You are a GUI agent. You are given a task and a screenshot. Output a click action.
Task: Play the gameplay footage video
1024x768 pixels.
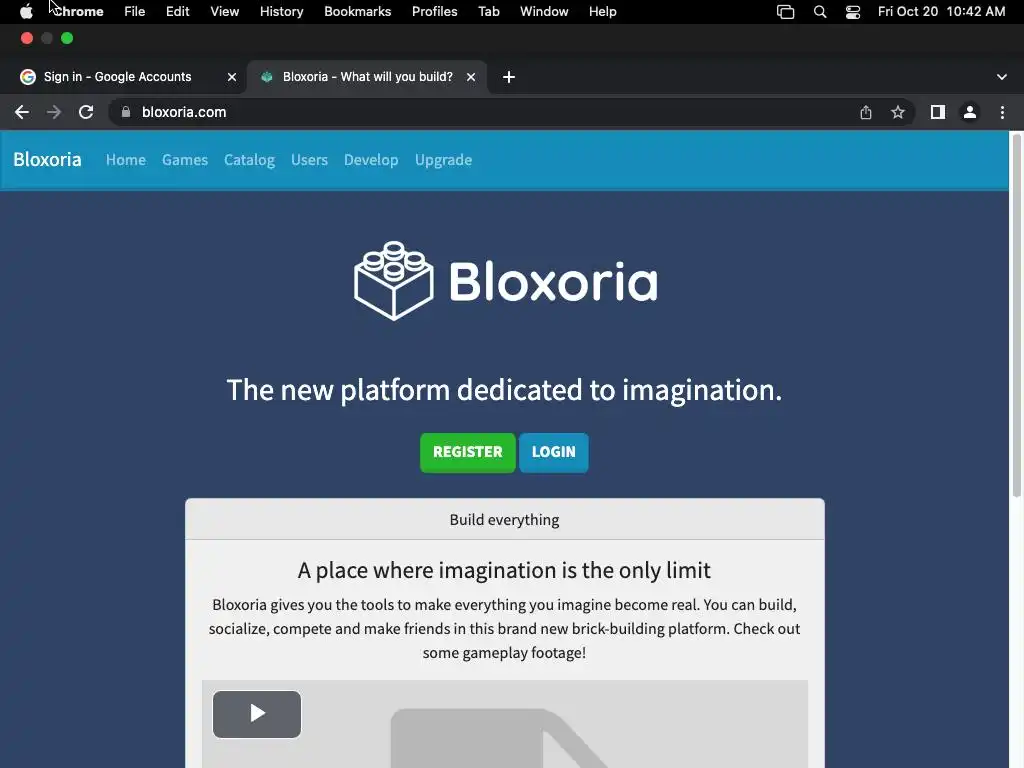click(257, 714)
